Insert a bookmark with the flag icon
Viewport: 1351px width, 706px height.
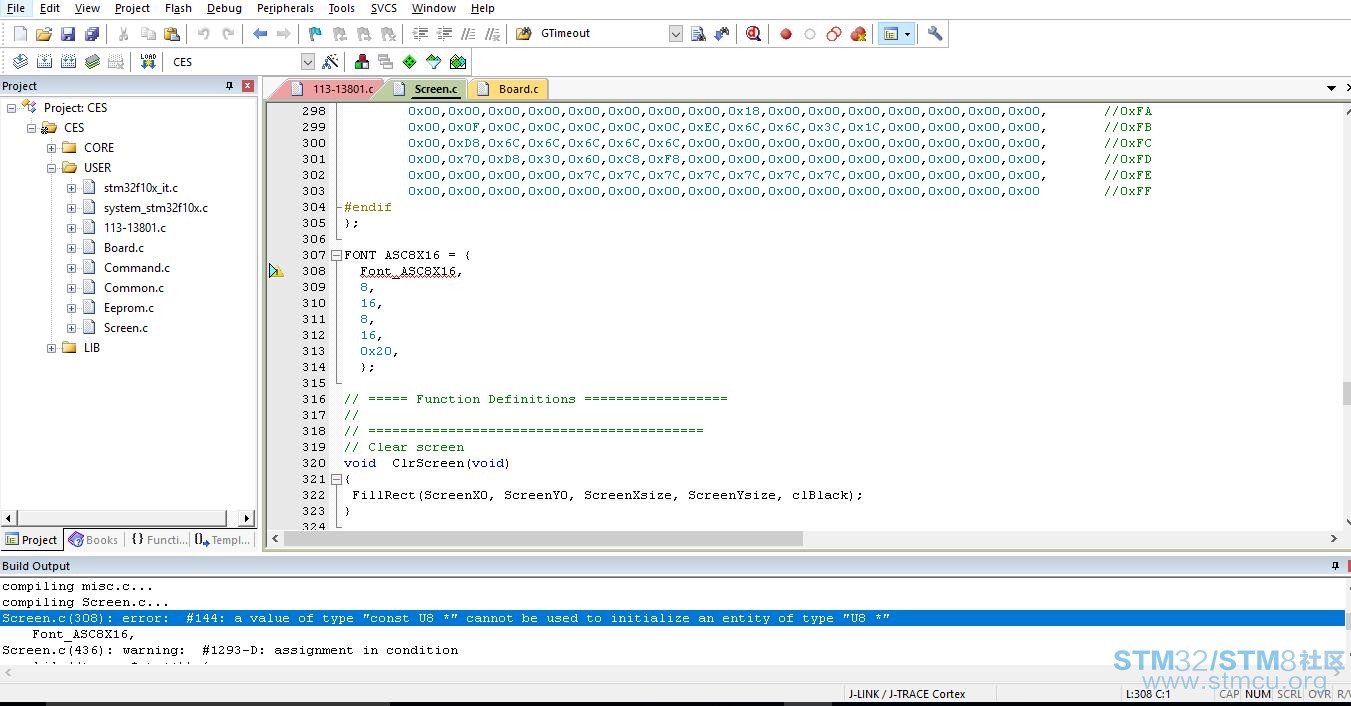pos(315,34)
